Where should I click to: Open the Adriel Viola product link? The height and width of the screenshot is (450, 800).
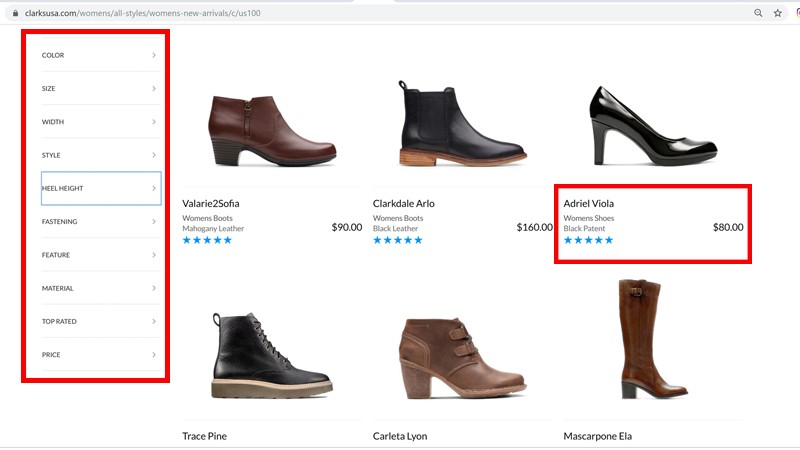click(589, 203)
